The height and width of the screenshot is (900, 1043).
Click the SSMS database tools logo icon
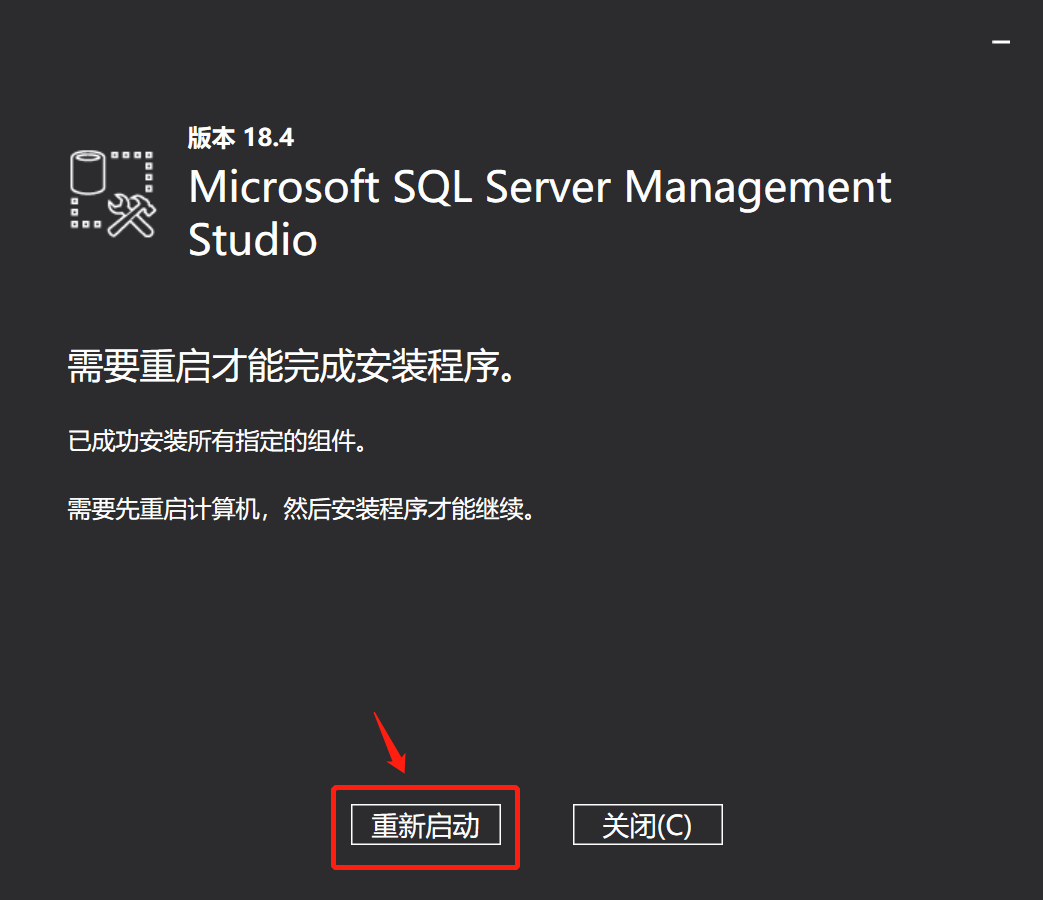112,194
